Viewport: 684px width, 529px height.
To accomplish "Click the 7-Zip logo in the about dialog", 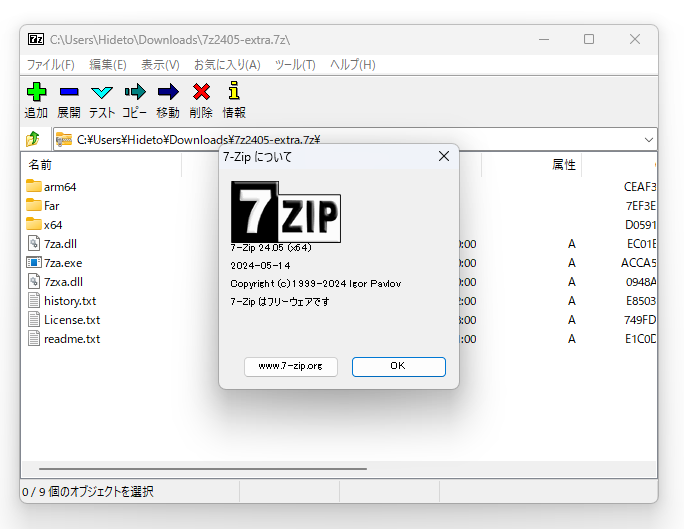I will tap(286, 212).
